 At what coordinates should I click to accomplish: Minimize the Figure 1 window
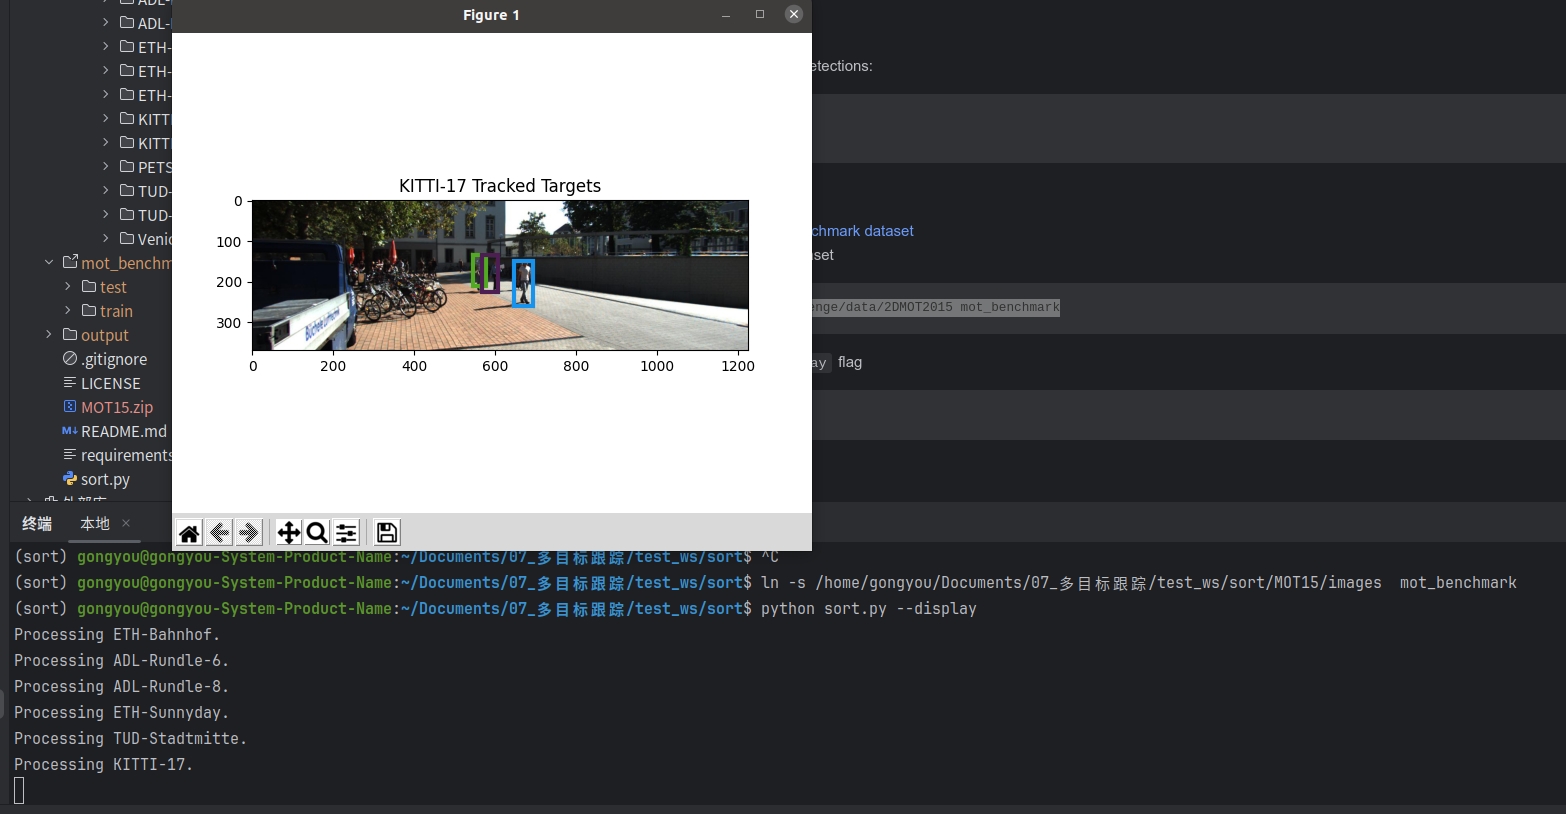pos(726,15)
